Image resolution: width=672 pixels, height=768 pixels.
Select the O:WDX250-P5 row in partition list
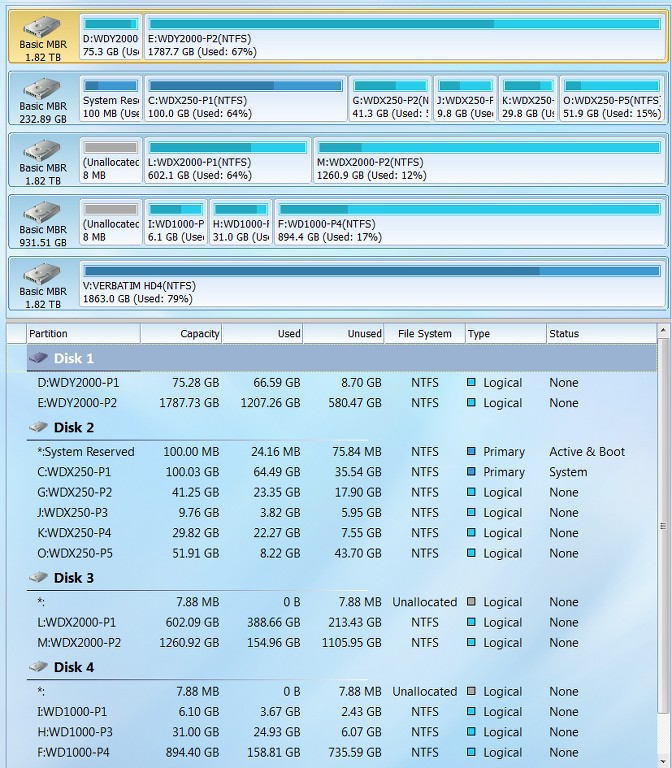(341, 553)
